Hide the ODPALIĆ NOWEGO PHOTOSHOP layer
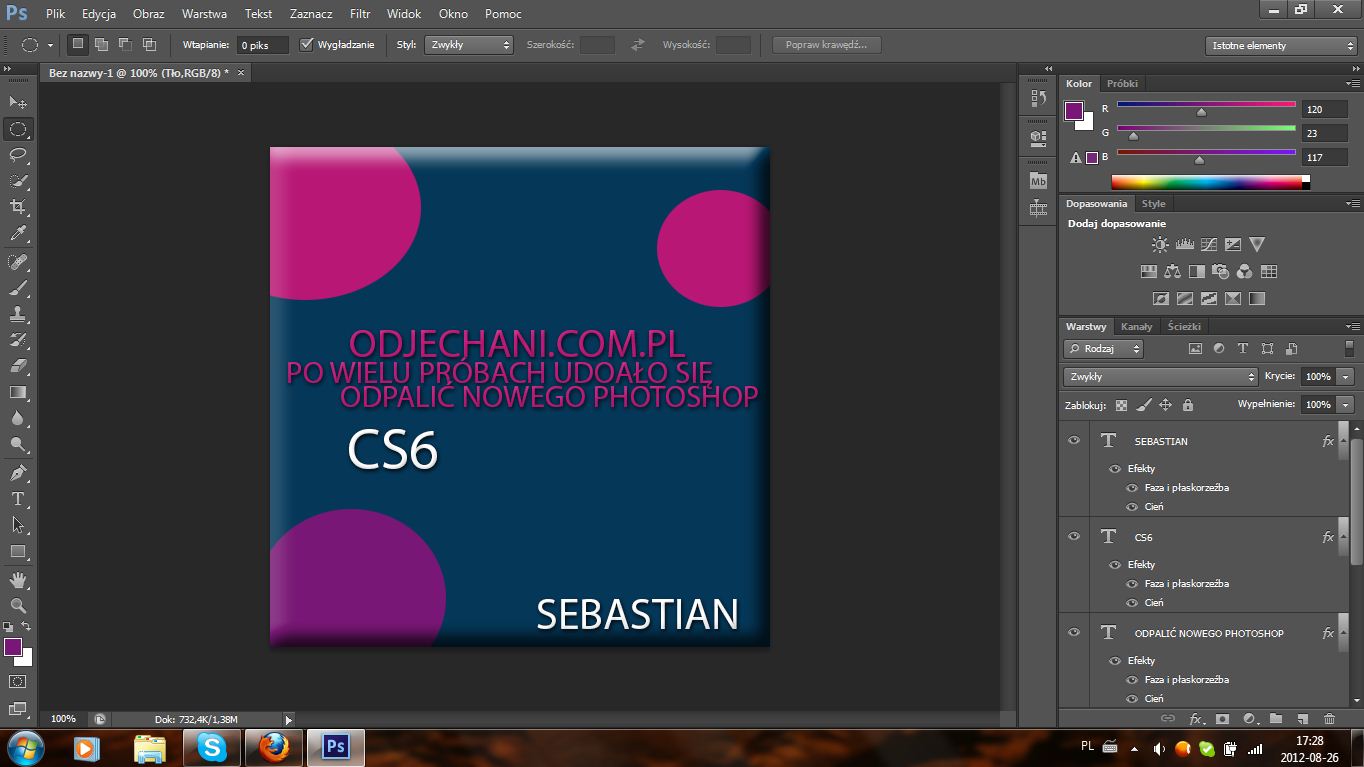The image size is (1364, 767). [x=1074, y=632]
